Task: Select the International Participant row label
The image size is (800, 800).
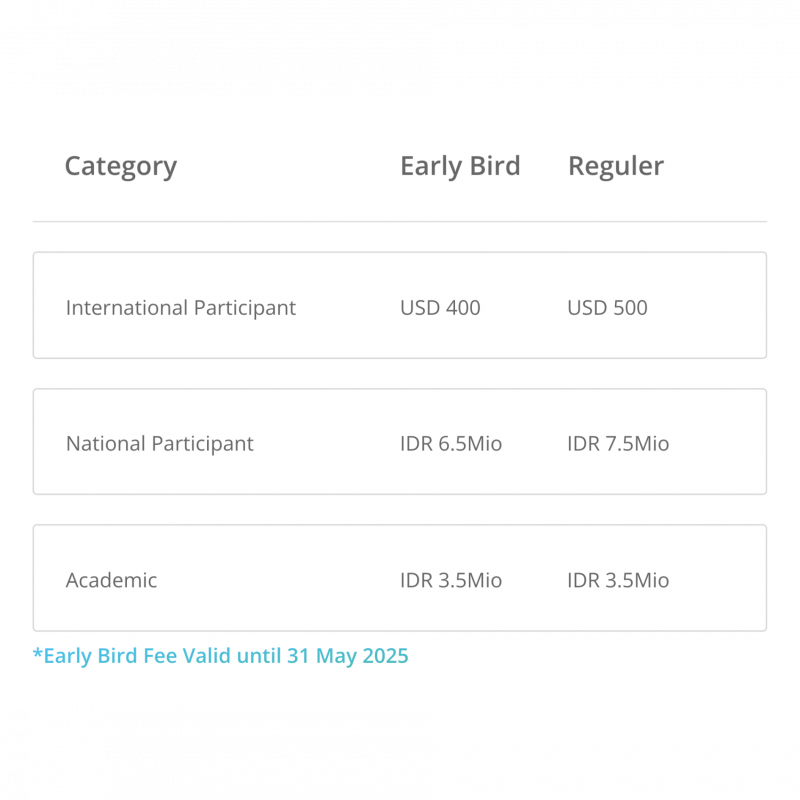Action: (x=181, y=308)
